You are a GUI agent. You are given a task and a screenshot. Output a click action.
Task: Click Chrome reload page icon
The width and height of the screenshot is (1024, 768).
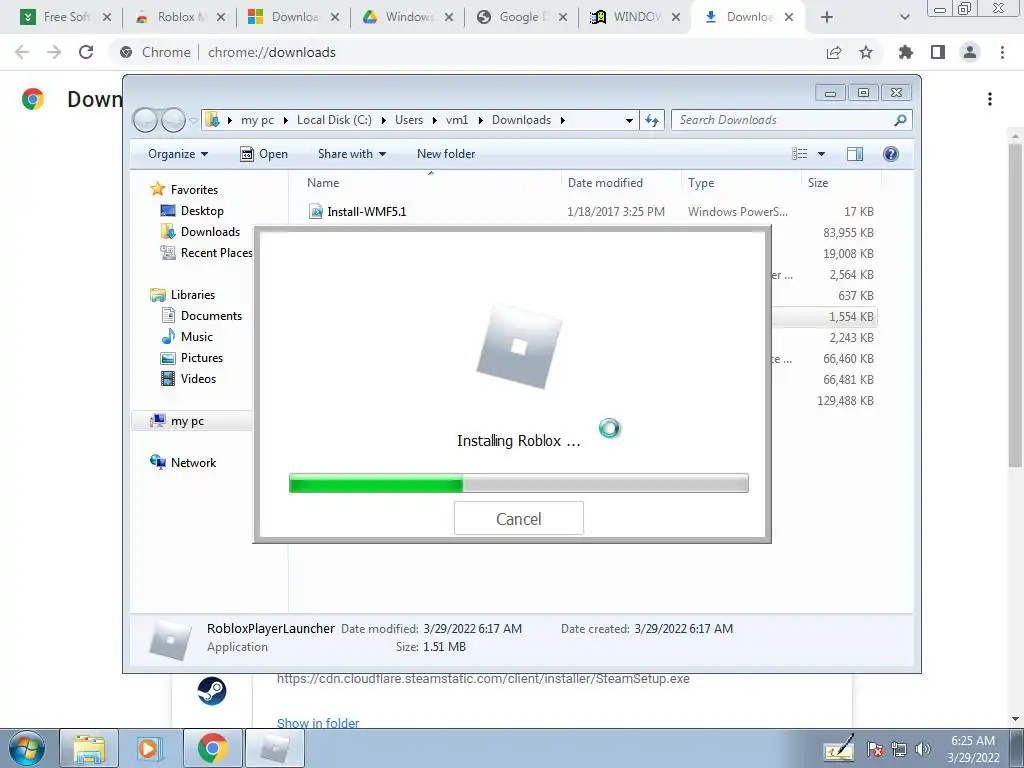pos(86,52)
